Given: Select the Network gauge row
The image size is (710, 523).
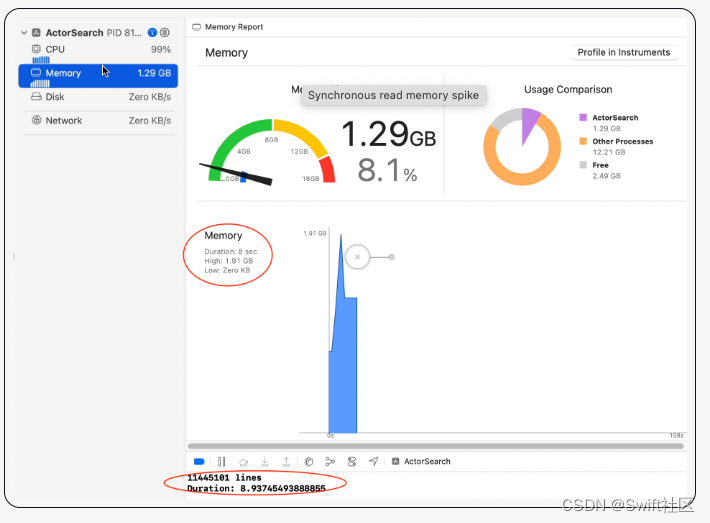Looking at the screenshot, I should (x=98, y=121).
